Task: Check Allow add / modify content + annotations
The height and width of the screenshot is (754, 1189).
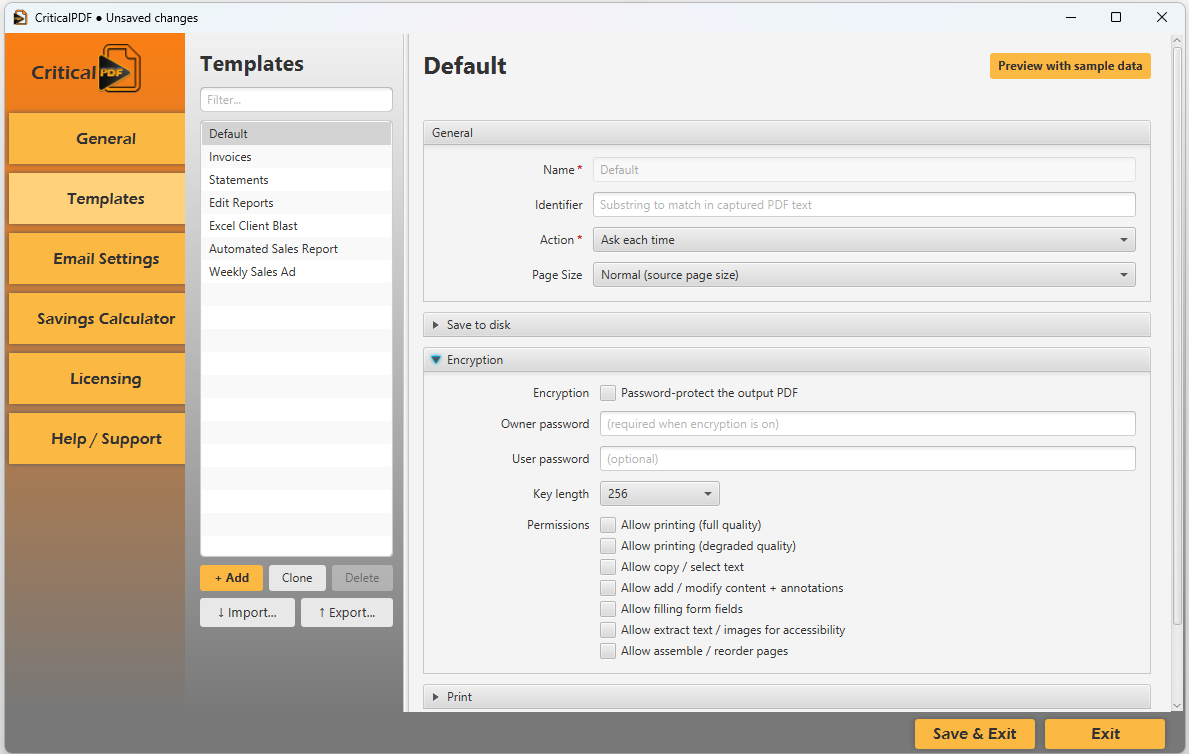Action: [607, 588]
